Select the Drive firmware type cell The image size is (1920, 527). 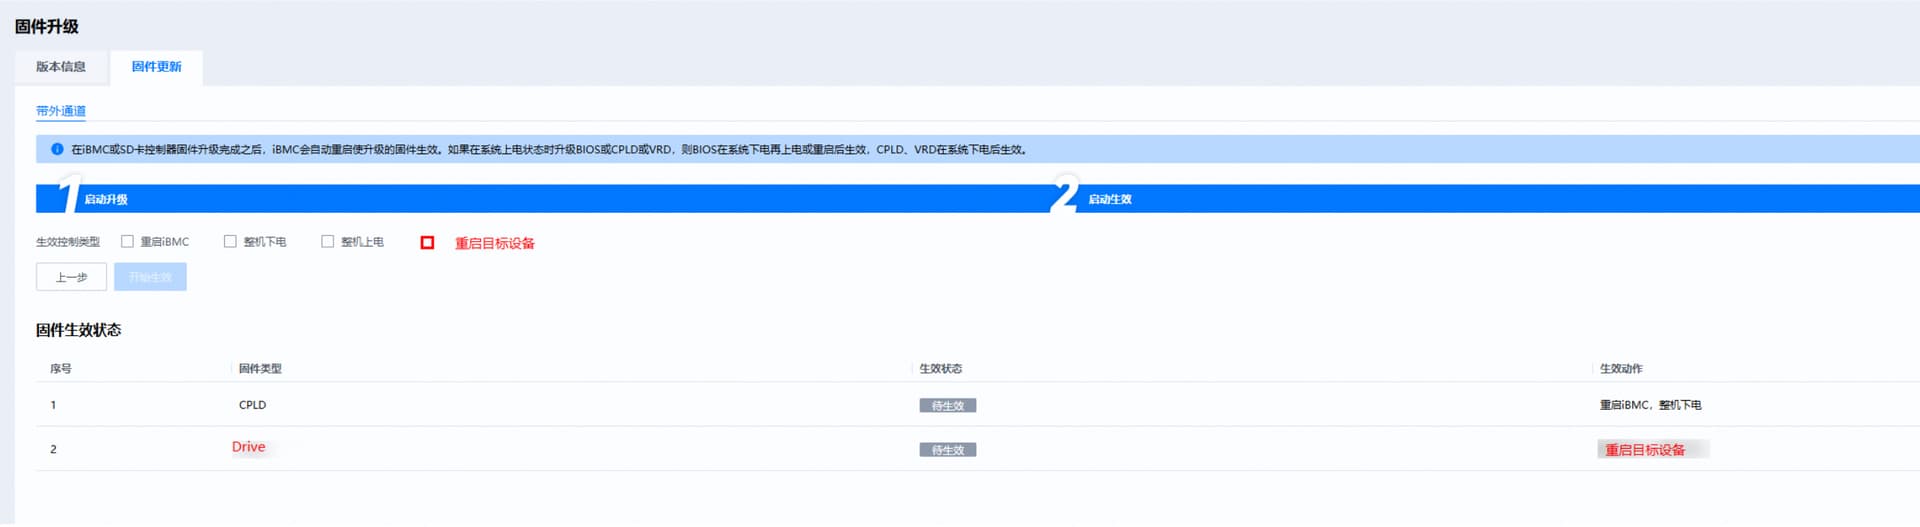click(249, 447)
